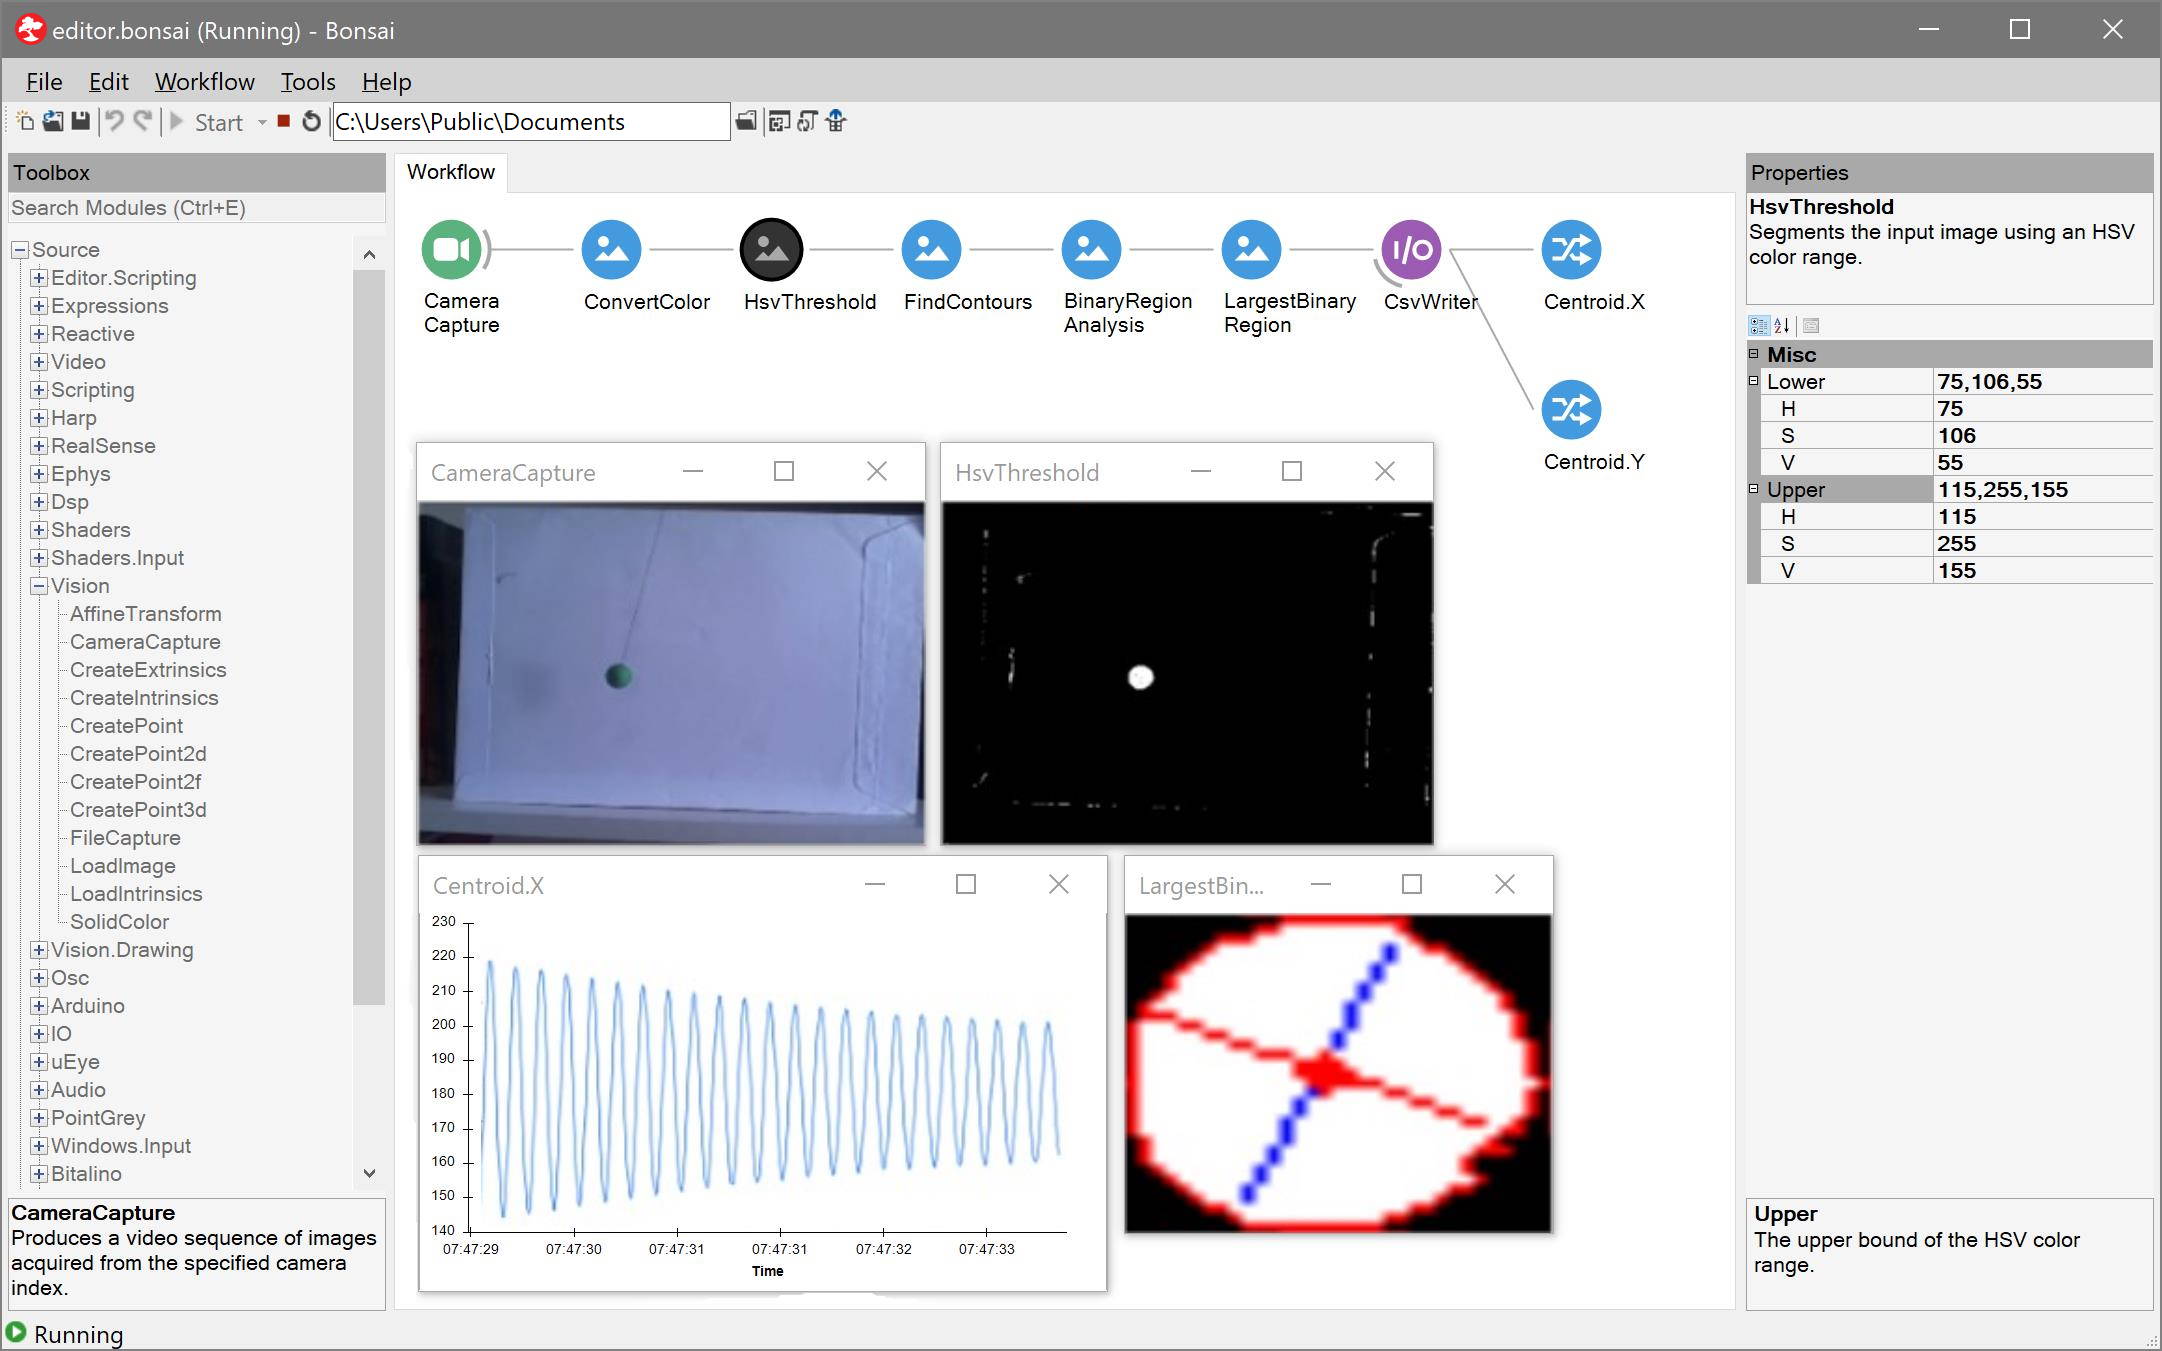Click the Save workflow floppy icon
Screen dimensions: 2162x1351
click(x=81, y=122)
